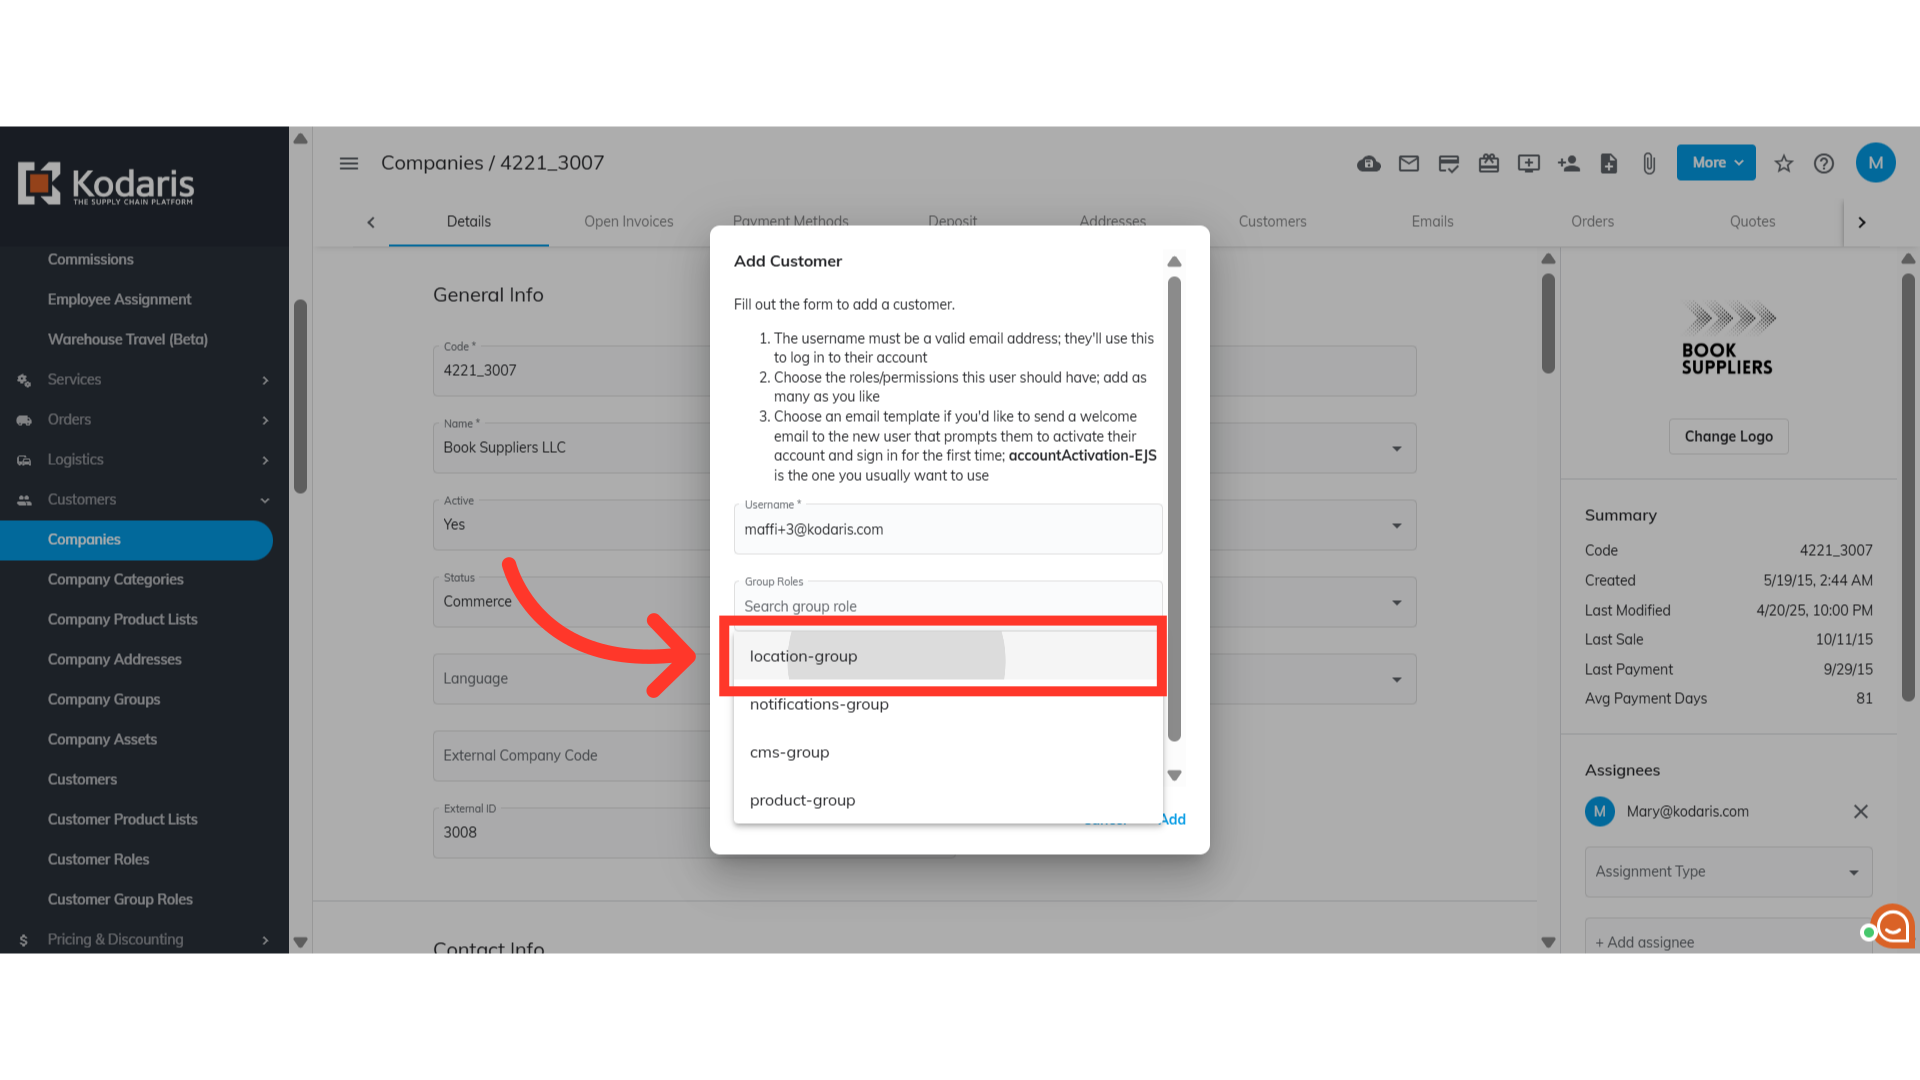Click the gift card icon

pos(1488,163)
